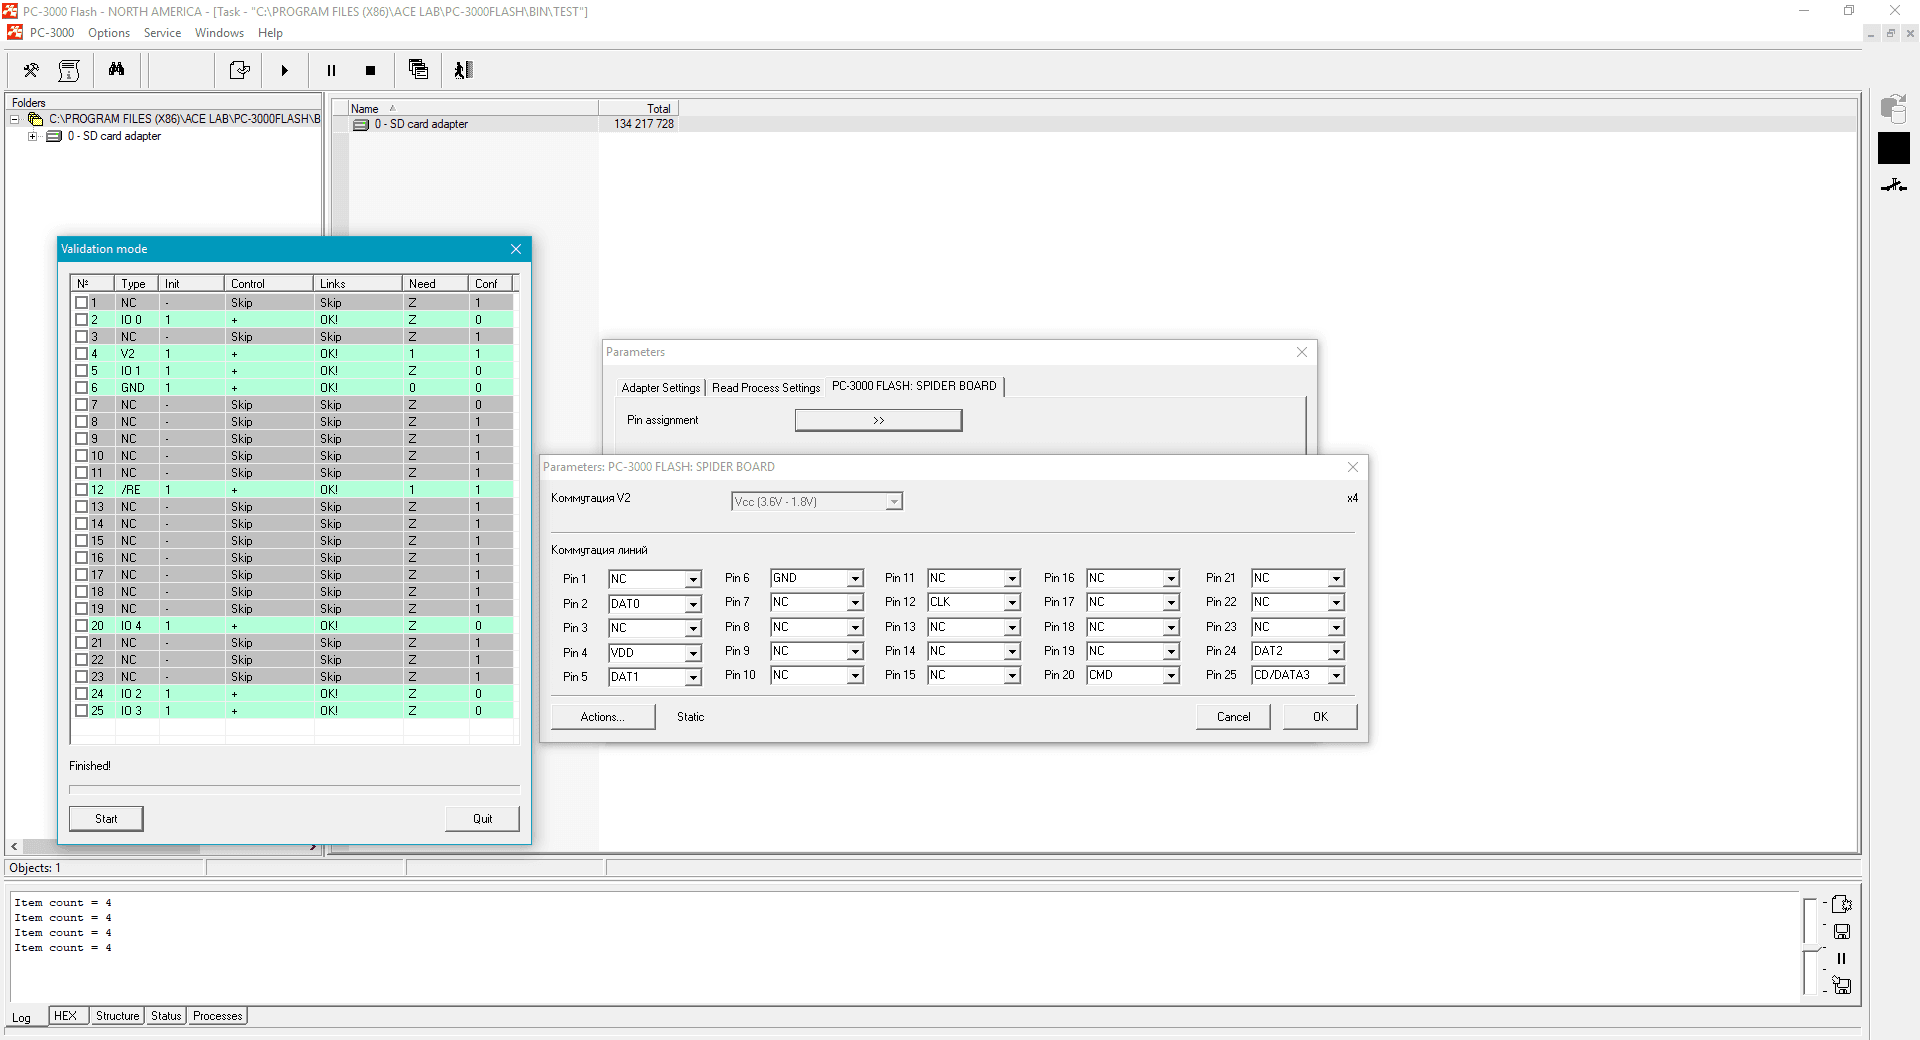Open the Pin 4 VDD dropdown

pos(692,653)
